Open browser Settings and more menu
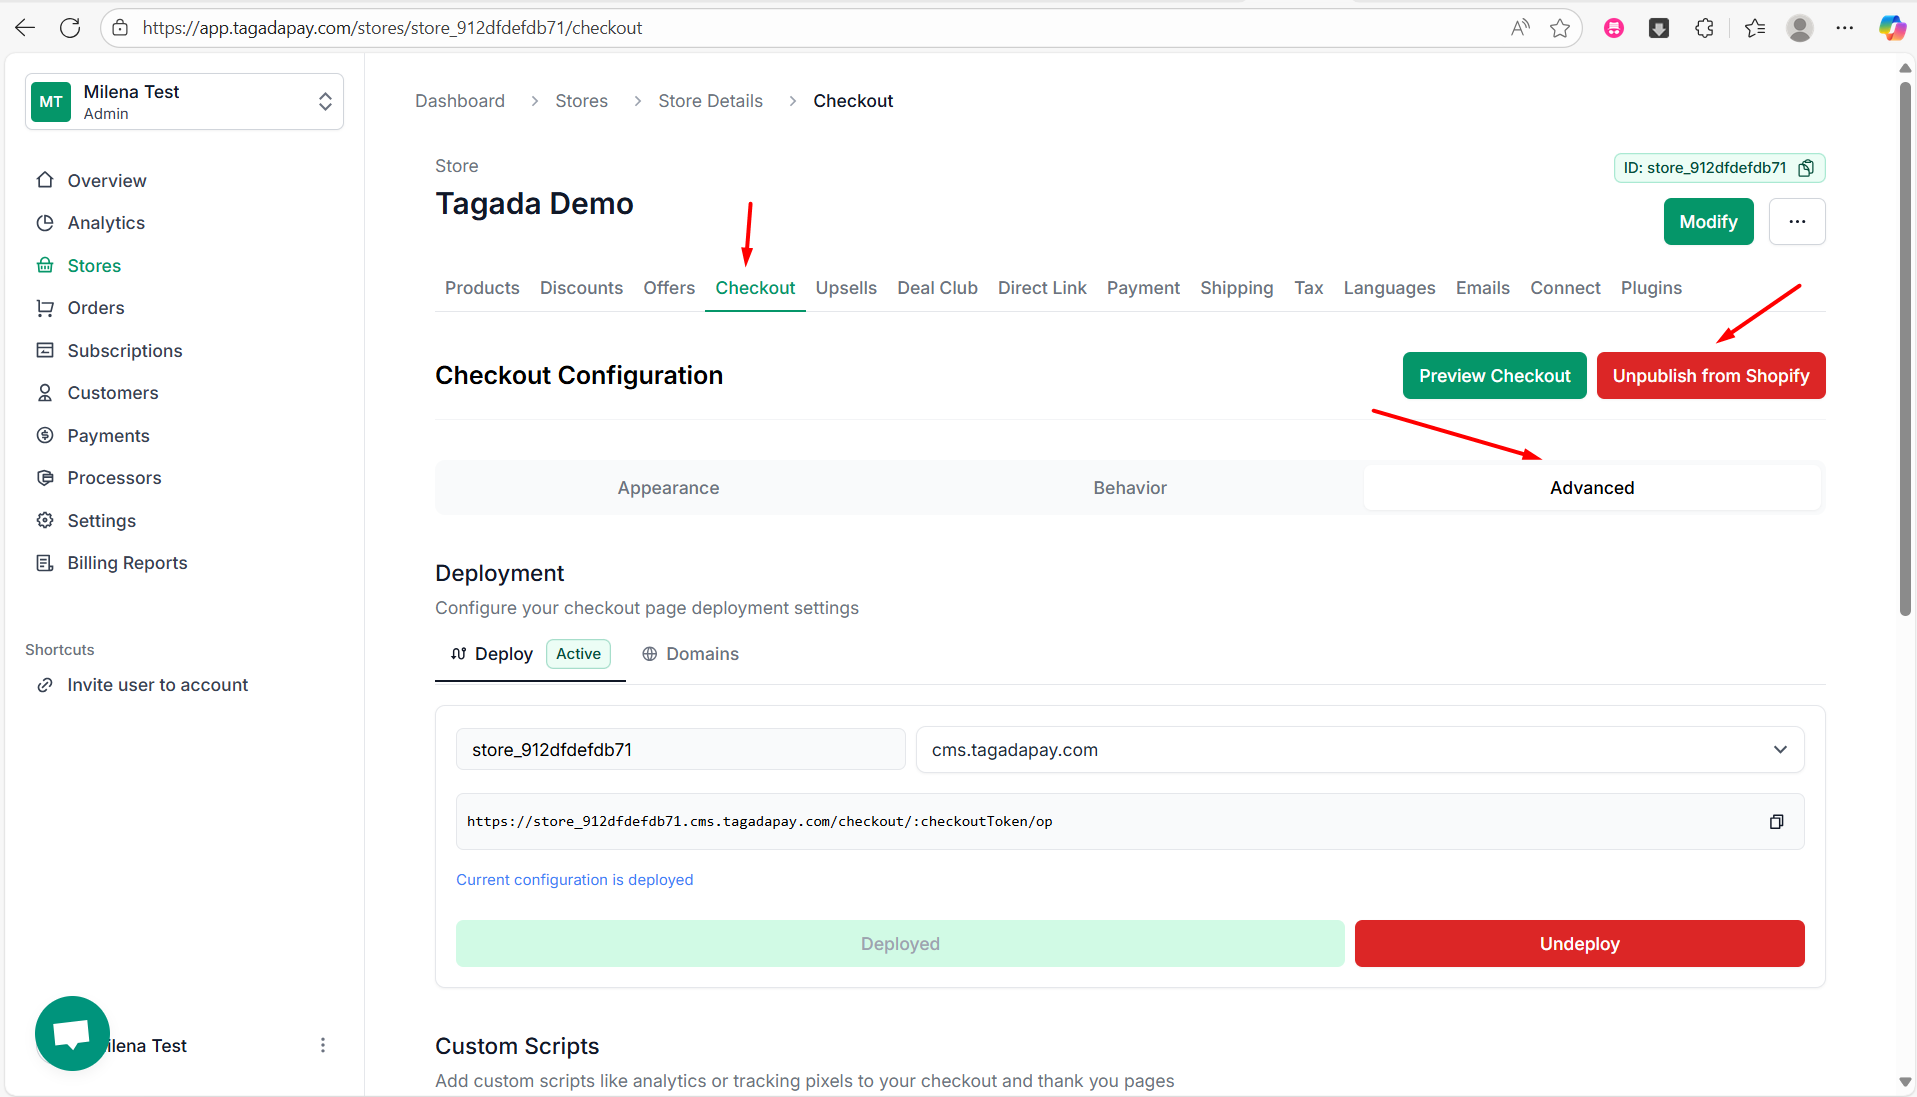The height and width of the screenshot is (1097, 1917). [x=1845, y=28]
